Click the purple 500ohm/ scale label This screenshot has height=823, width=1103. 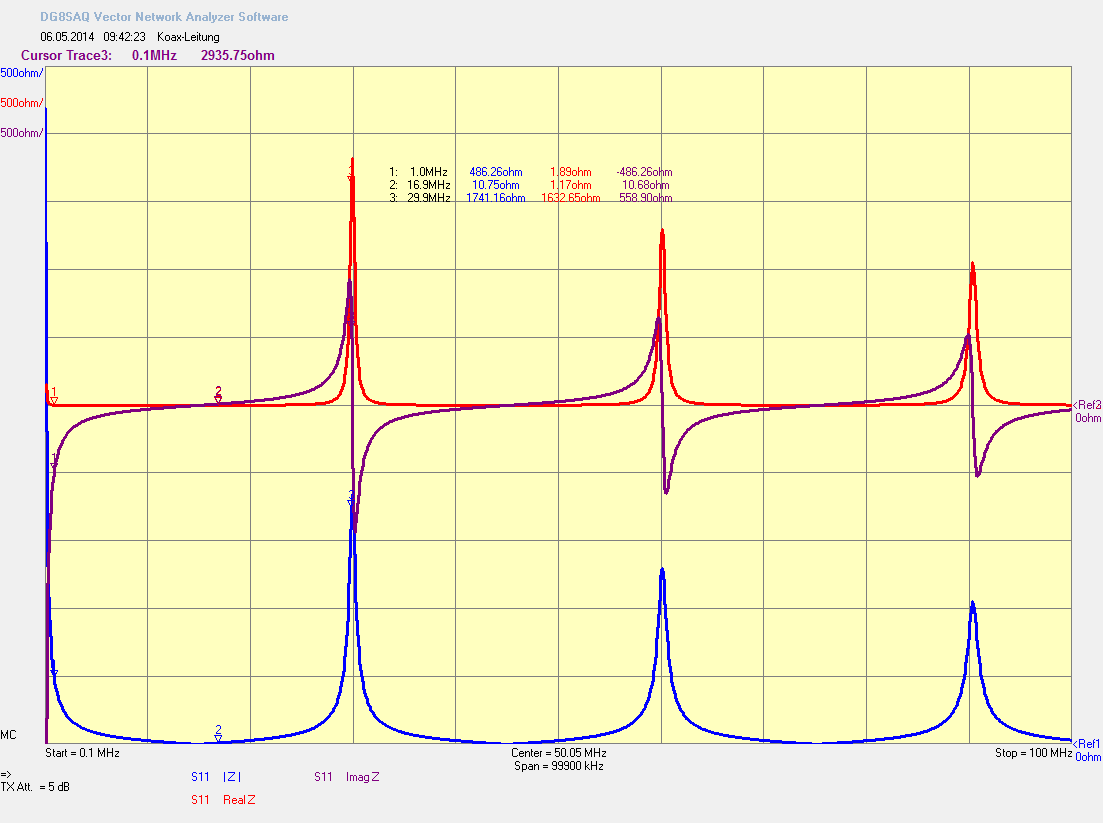pos(22,133)
